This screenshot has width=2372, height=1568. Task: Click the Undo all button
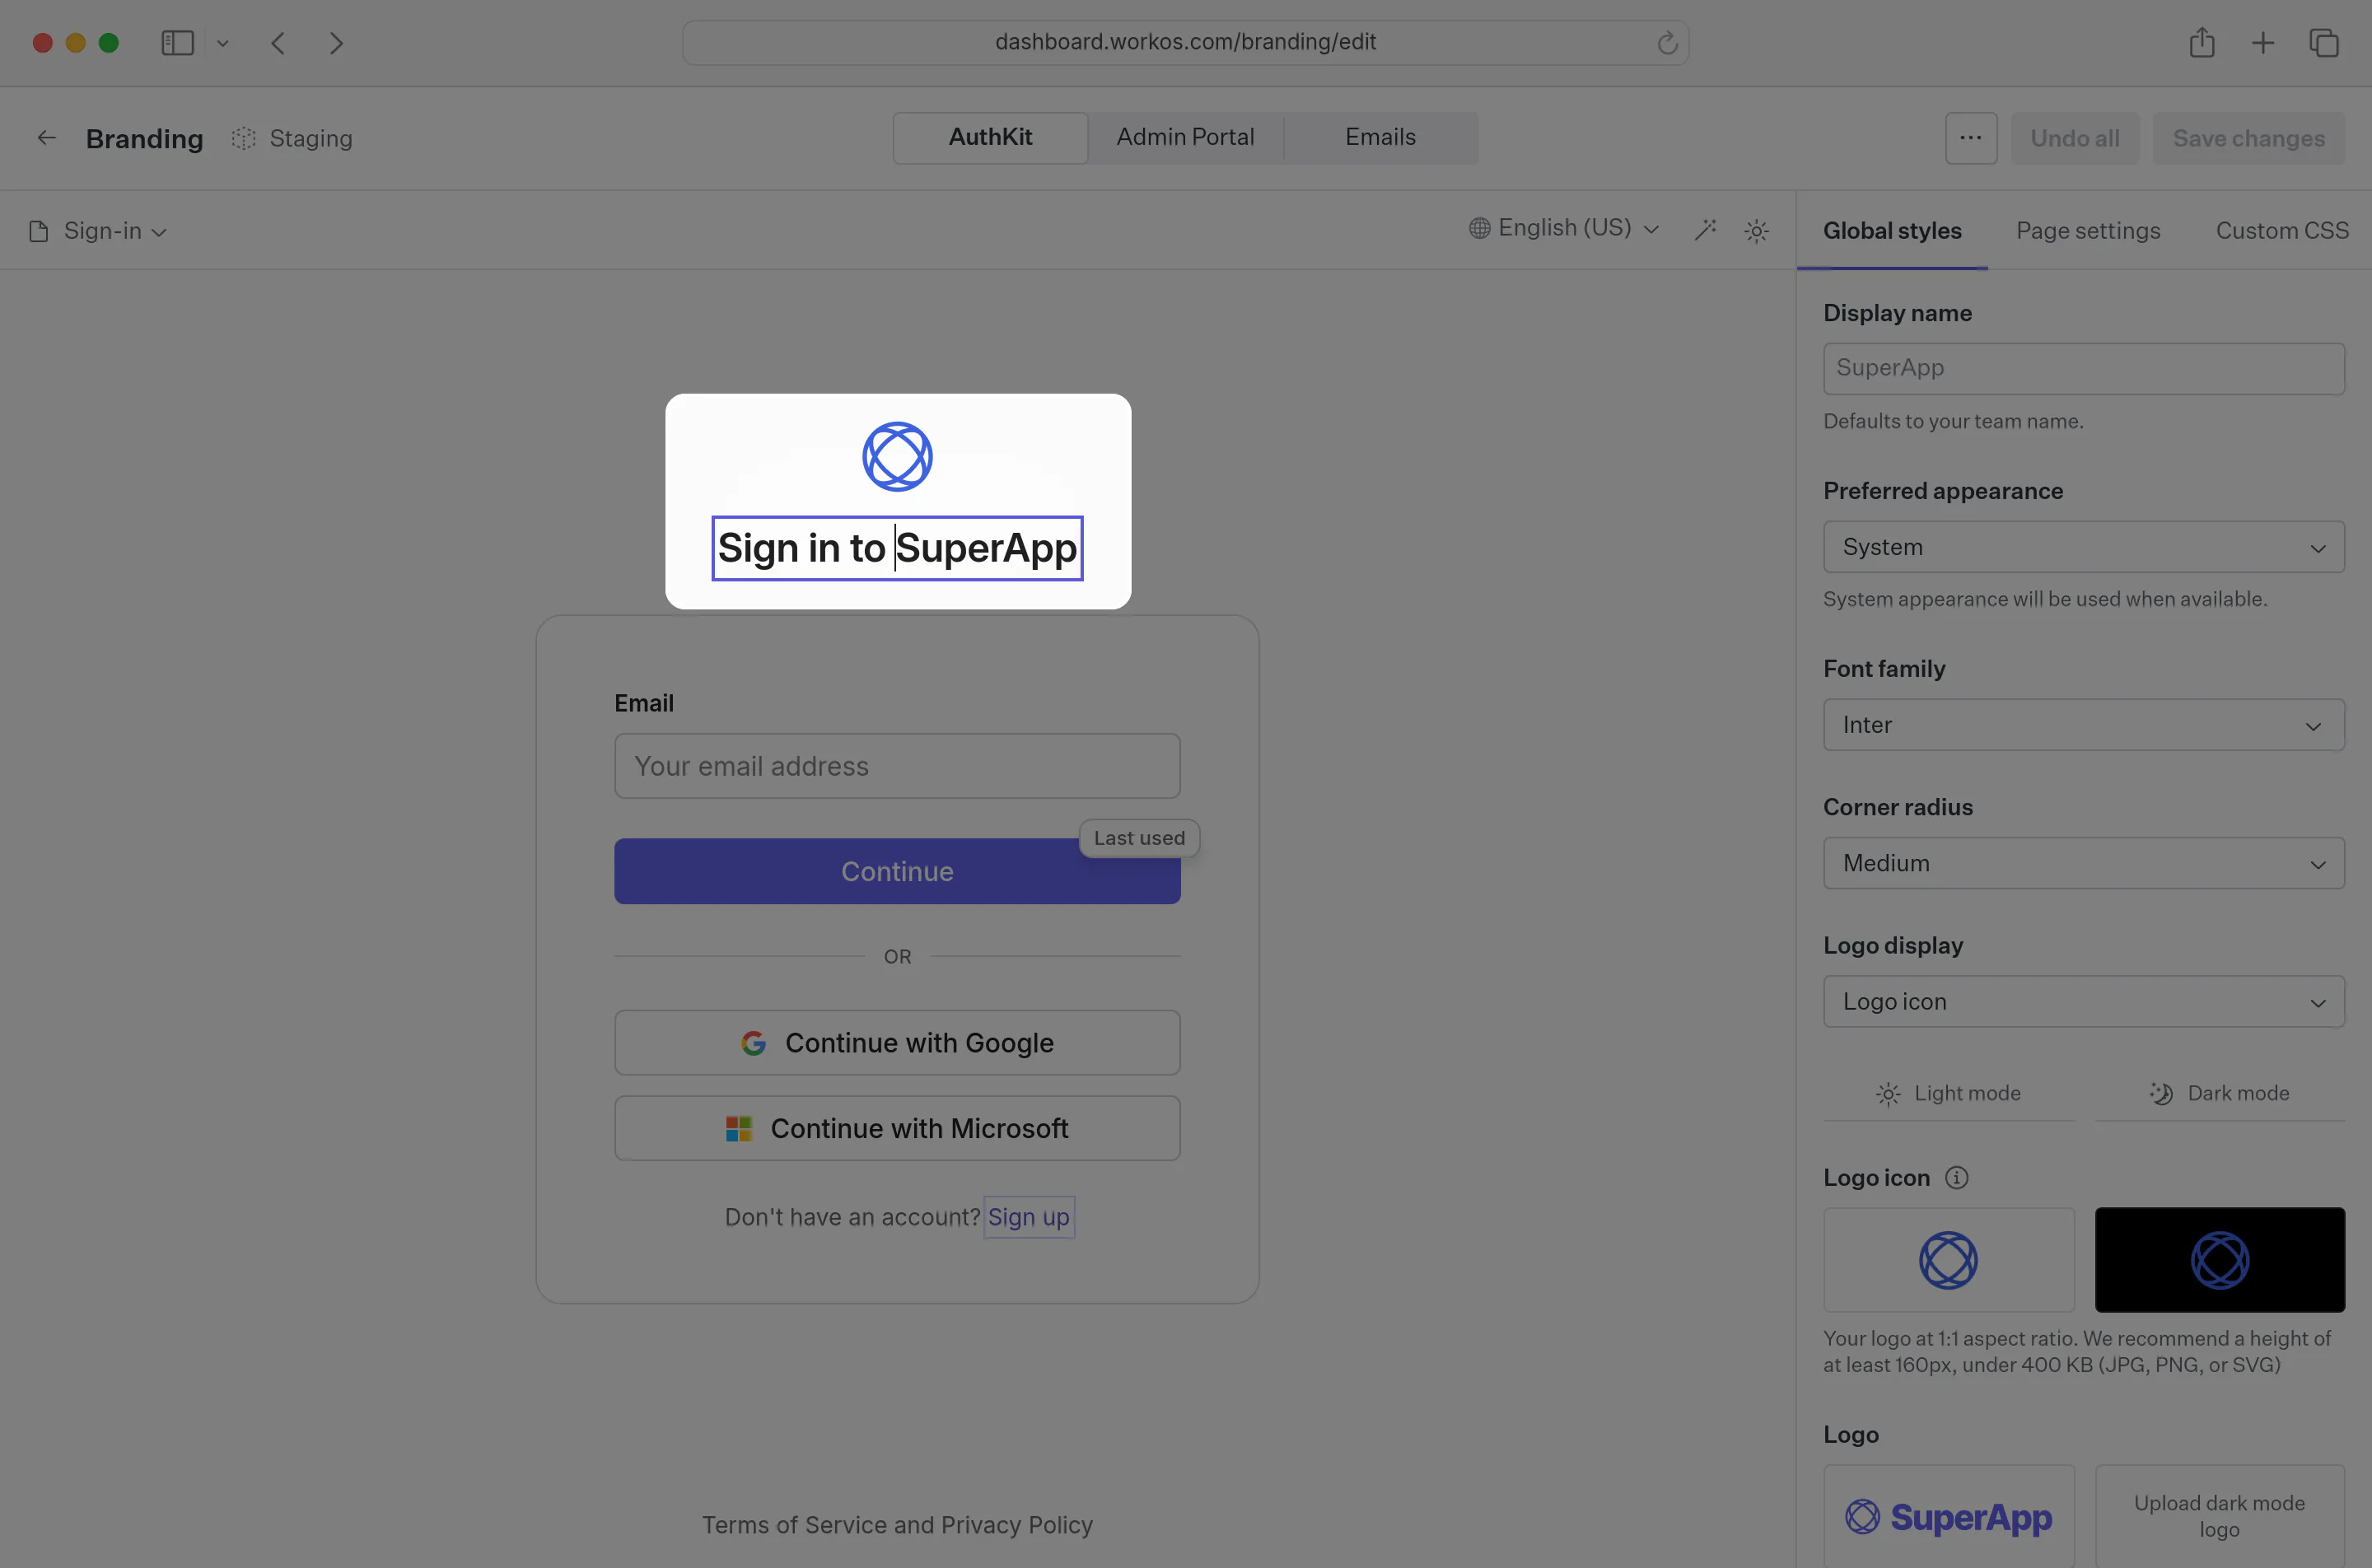click(2074, 138)
